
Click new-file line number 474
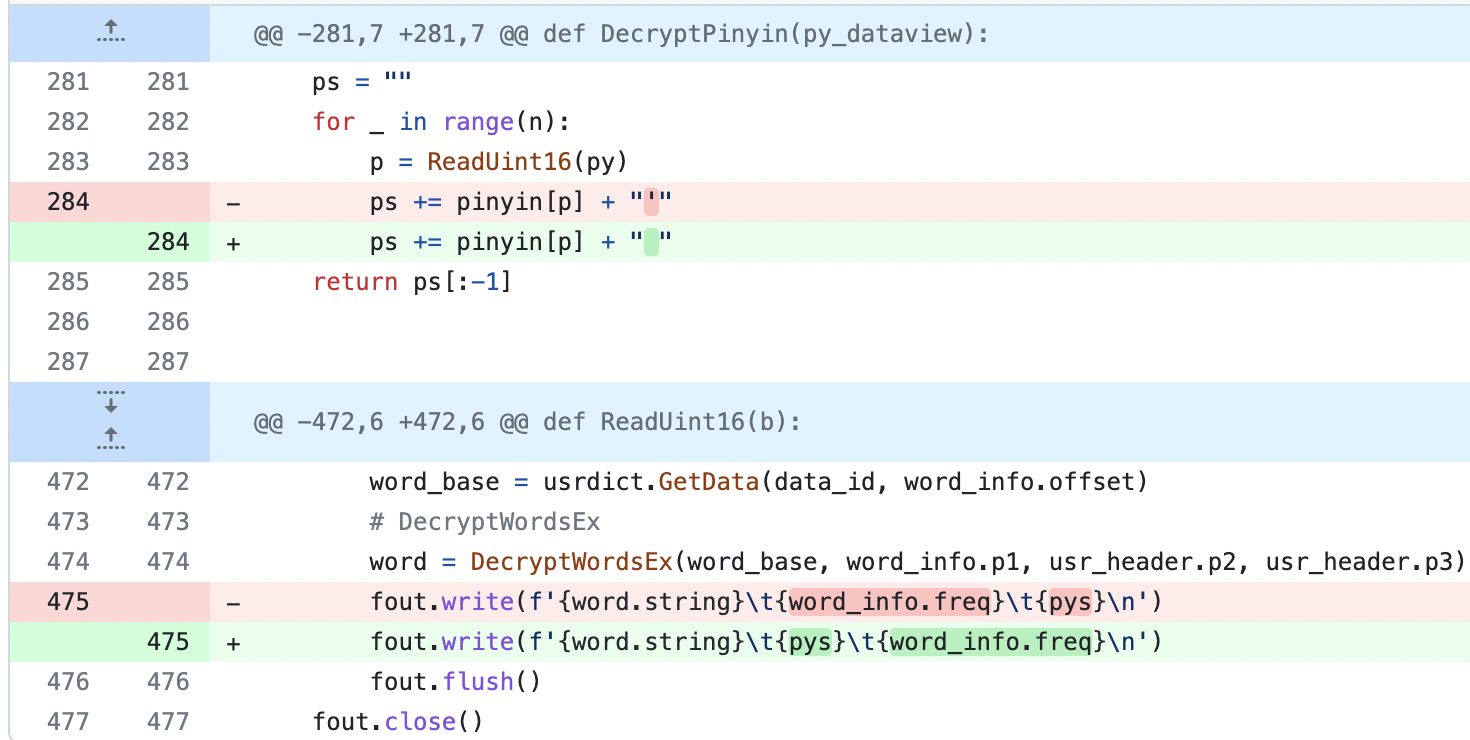tap(168, 562)
